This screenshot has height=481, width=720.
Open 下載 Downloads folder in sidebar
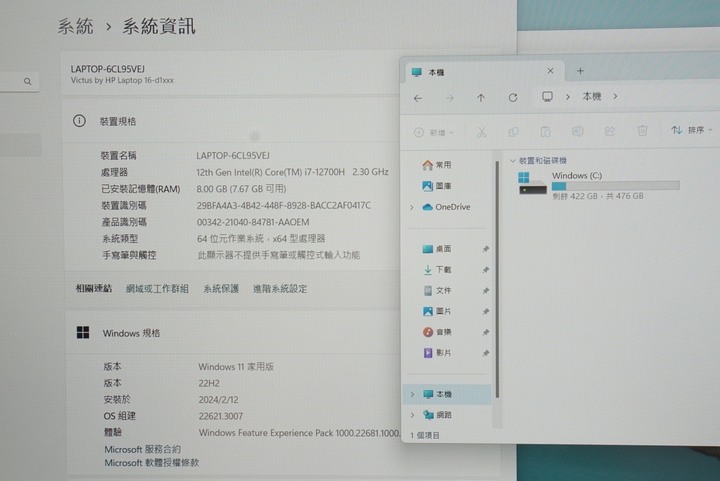(x=437, y=270)
